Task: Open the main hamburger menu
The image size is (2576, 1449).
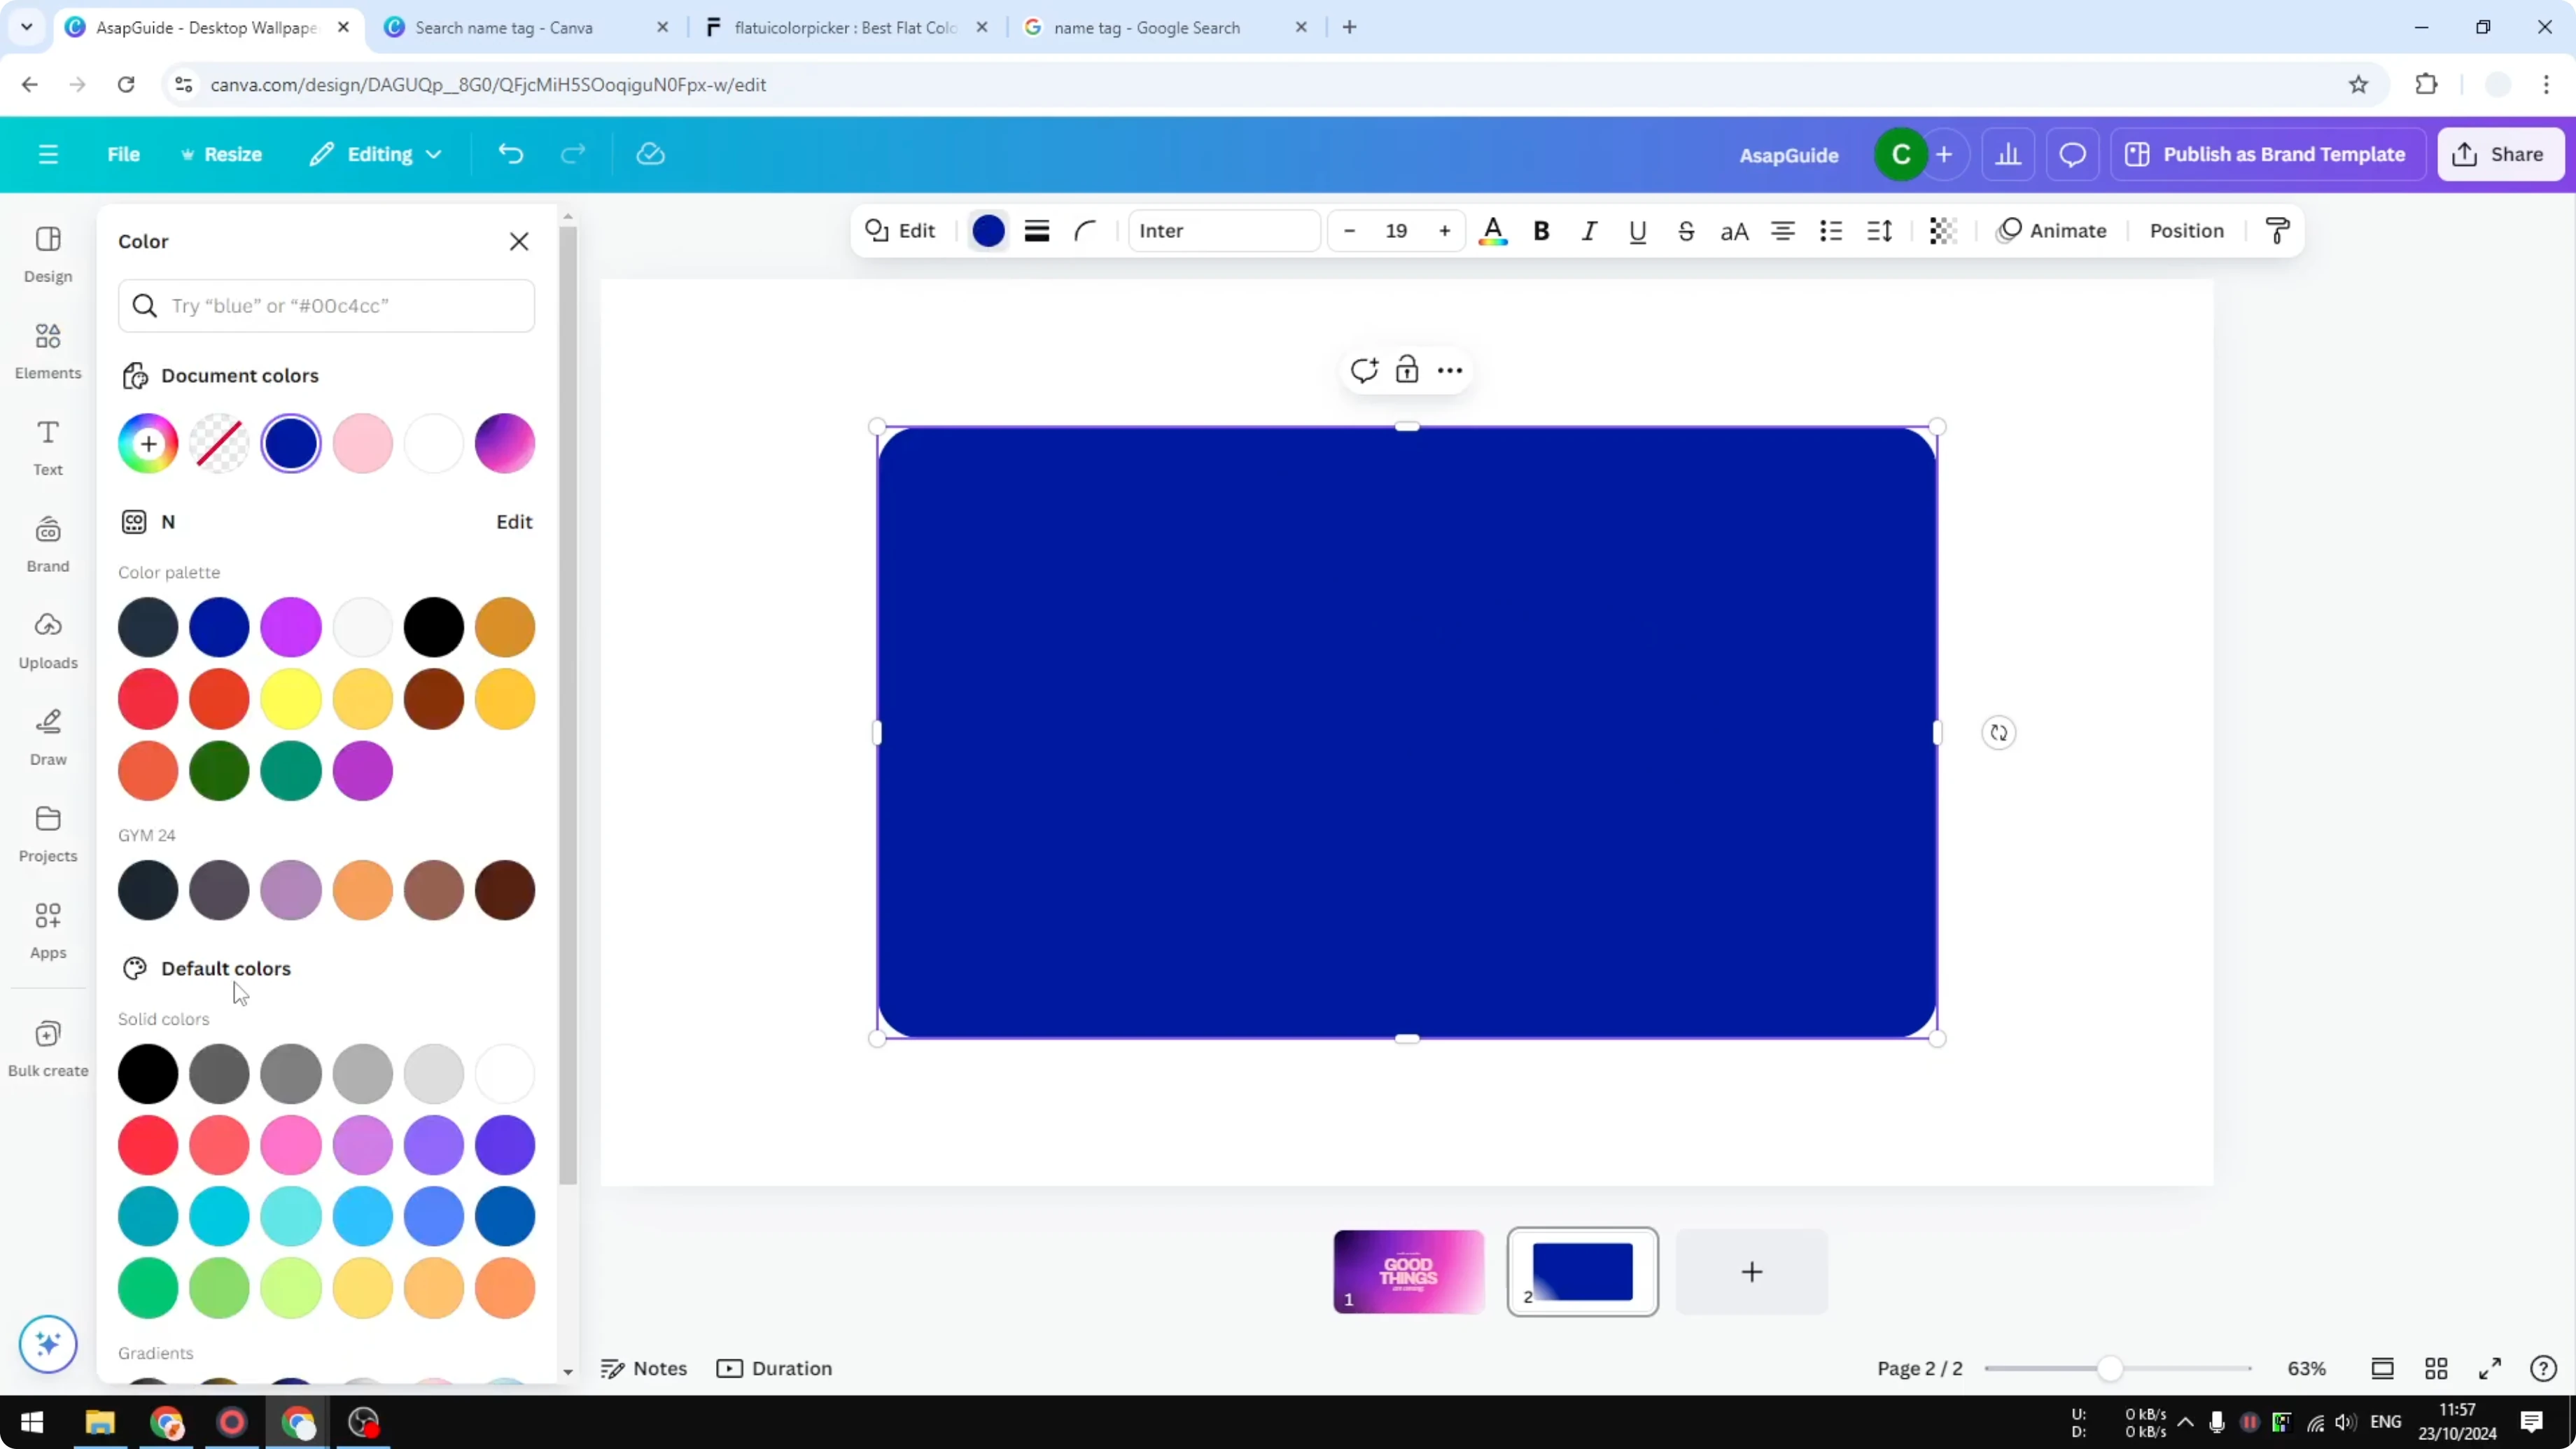Action: point(48,154)
